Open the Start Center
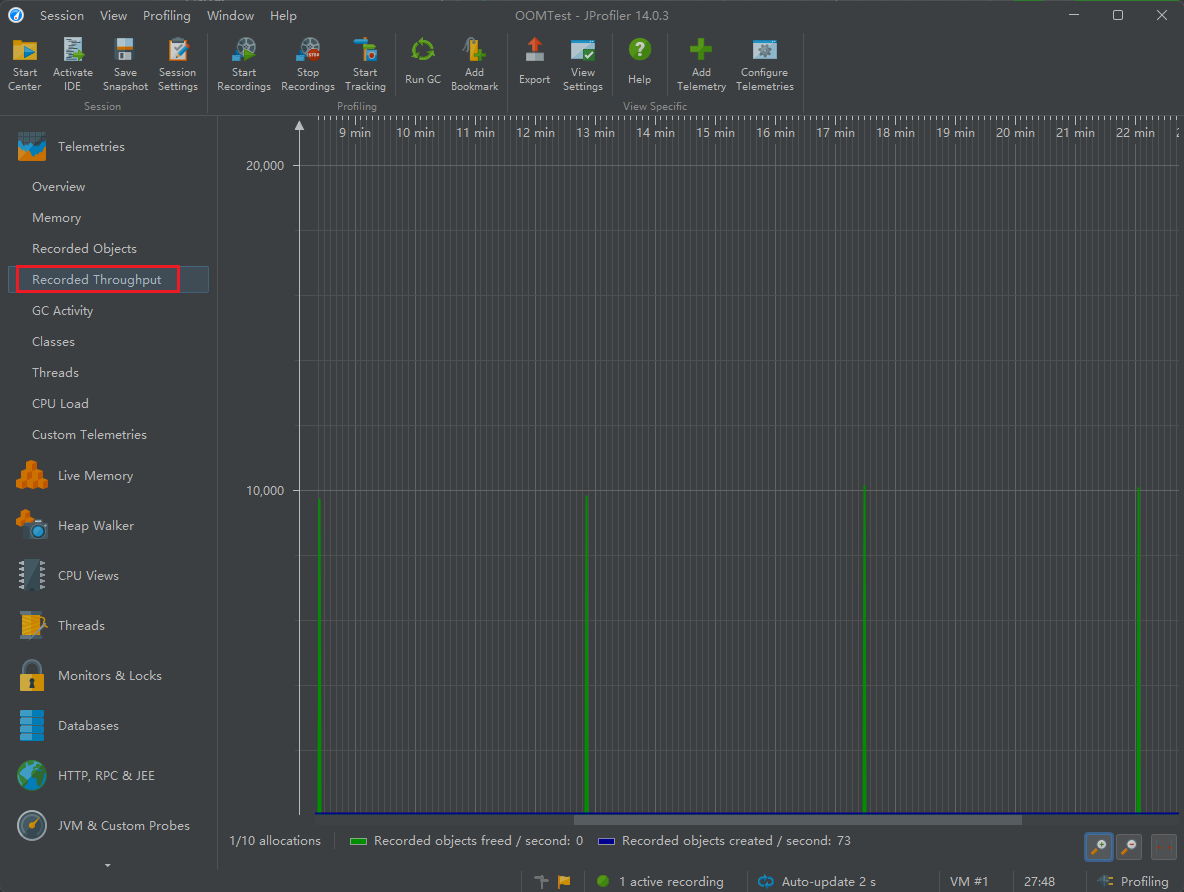 24,65
